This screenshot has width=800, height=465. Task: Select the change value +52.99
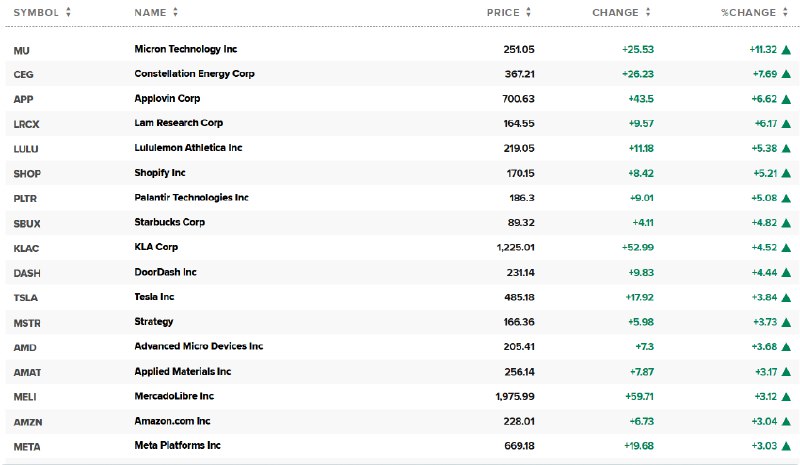pyautogui.click(x=638, y=248)
